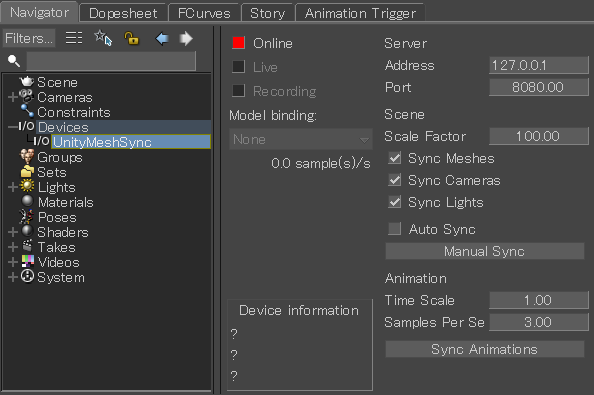Select the Materials tree item
This screenshot has height=395, width=594.
coord(66,202)
